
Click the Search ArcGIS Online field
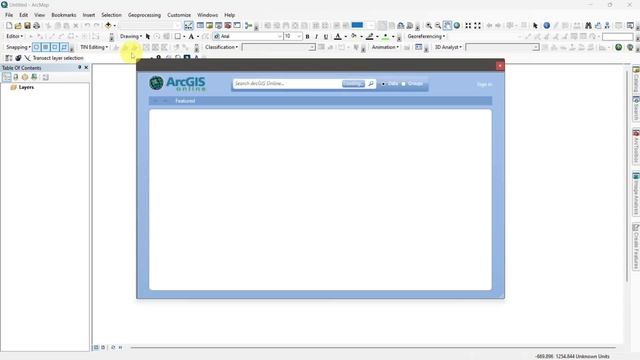coord(287,84)
